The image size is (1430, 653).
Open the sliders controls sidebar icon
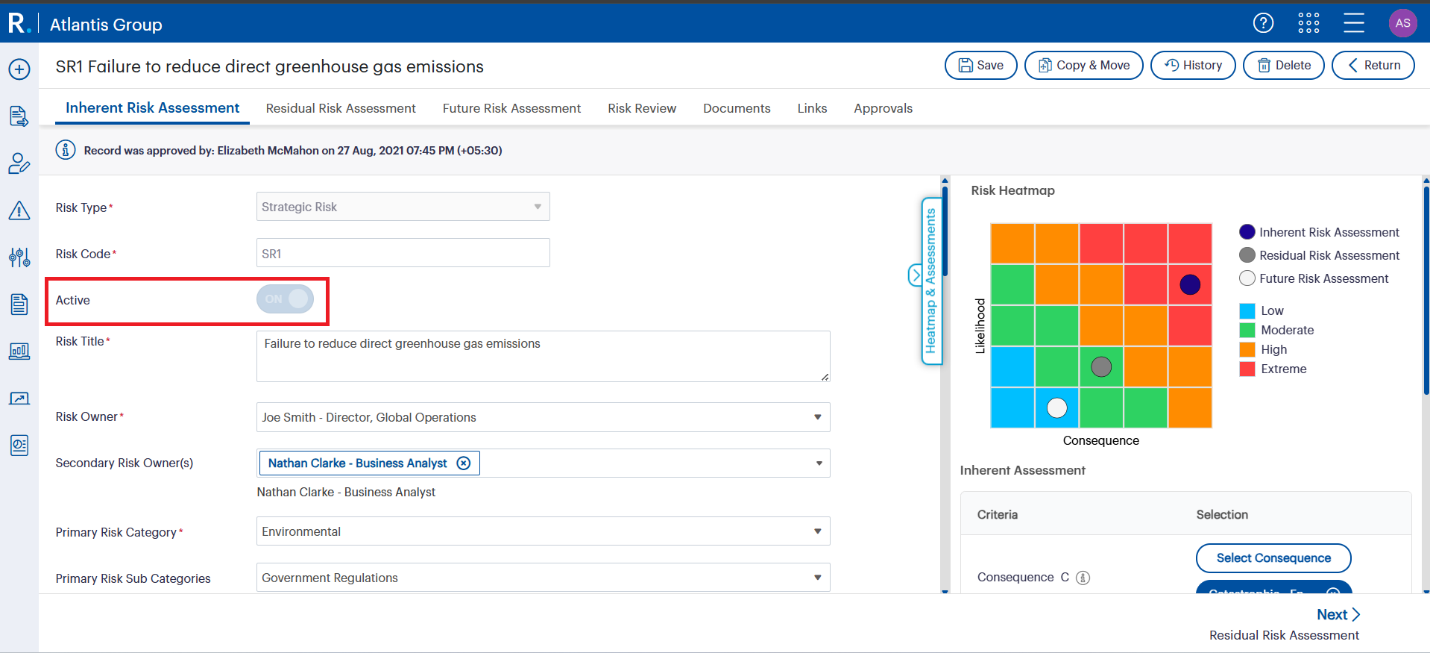[19, 257]
